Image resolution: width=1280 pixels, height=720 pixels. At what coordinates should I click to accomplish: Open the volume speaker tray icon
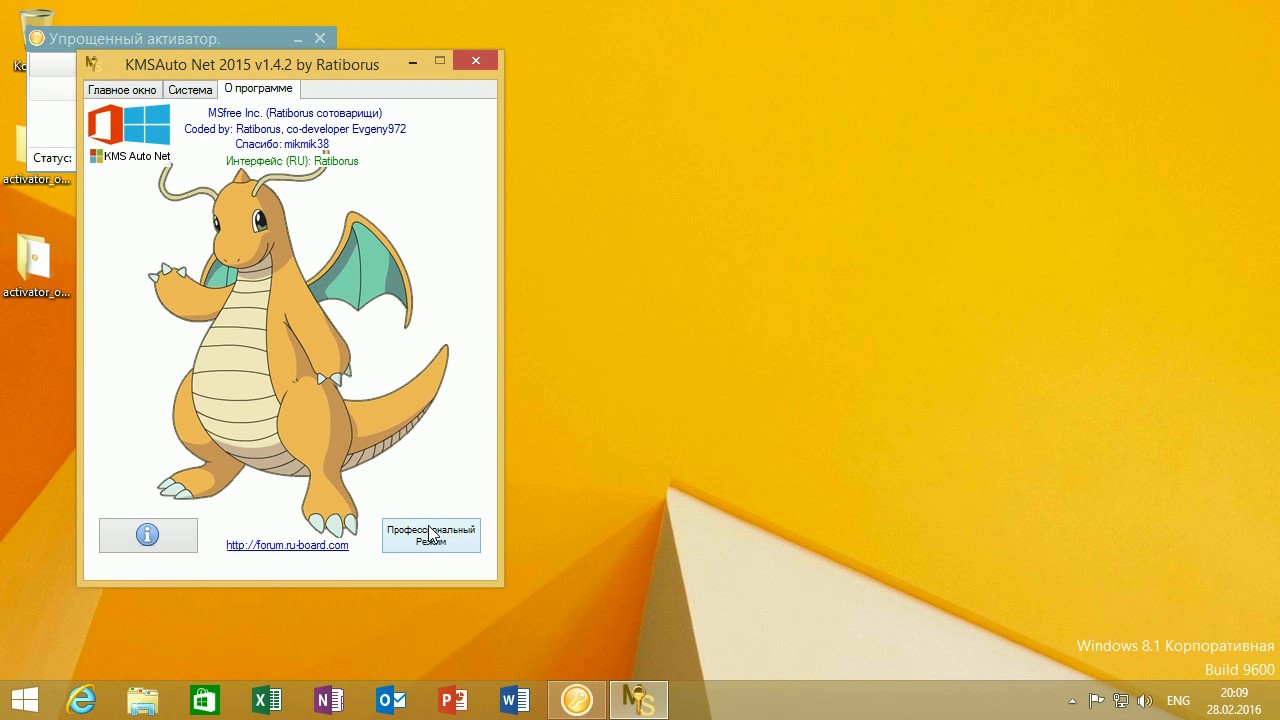(x=1145, y=701)
